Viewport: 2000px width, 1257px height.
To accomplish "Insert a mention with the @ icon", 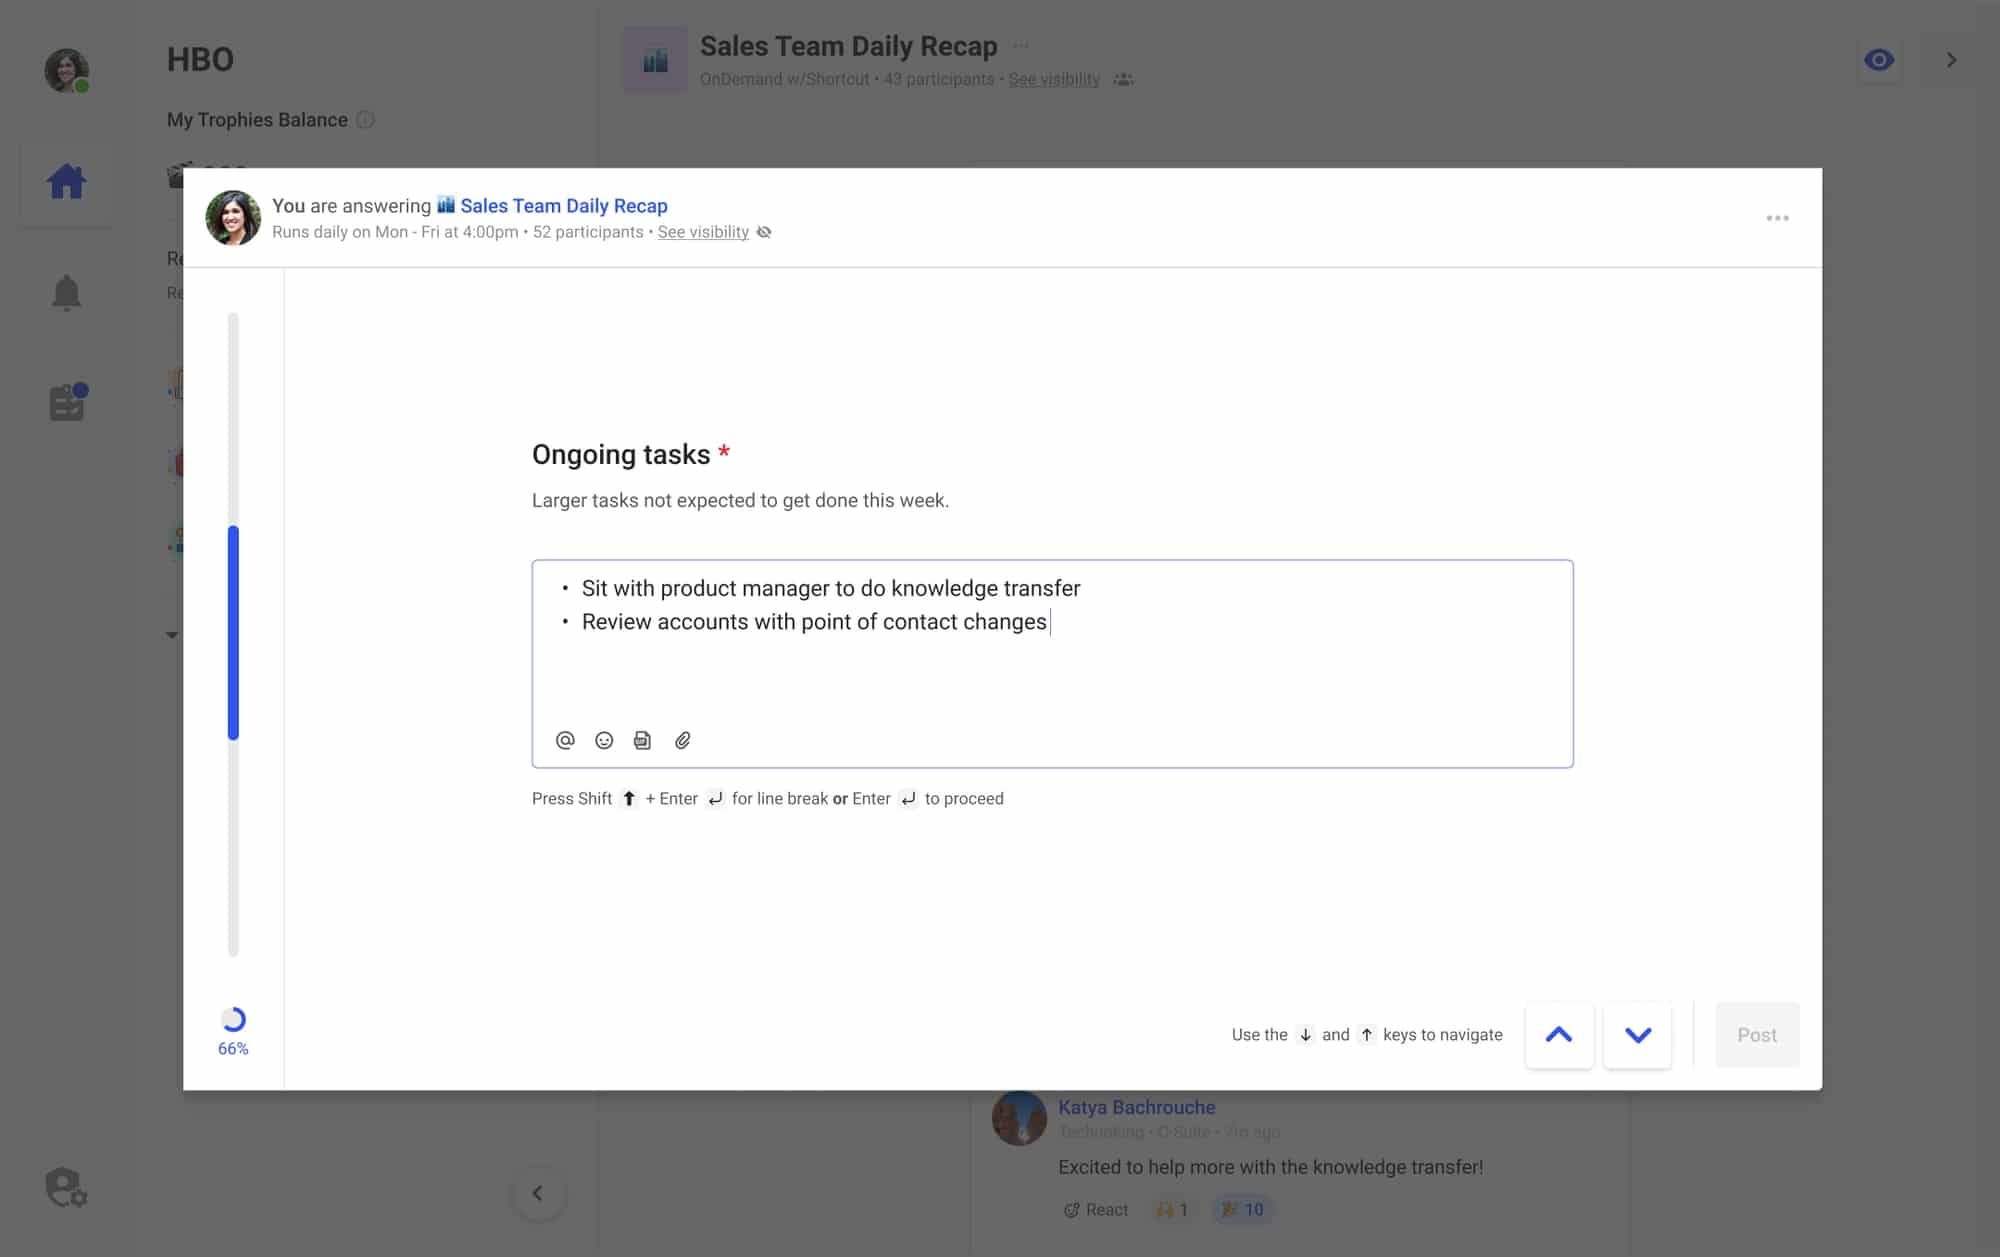I will point(564,740).
